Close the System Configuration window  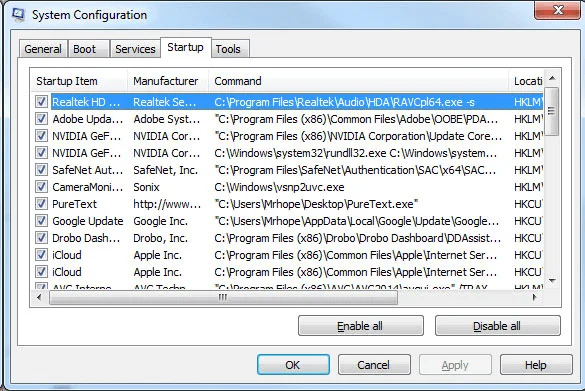pos(558,9)
